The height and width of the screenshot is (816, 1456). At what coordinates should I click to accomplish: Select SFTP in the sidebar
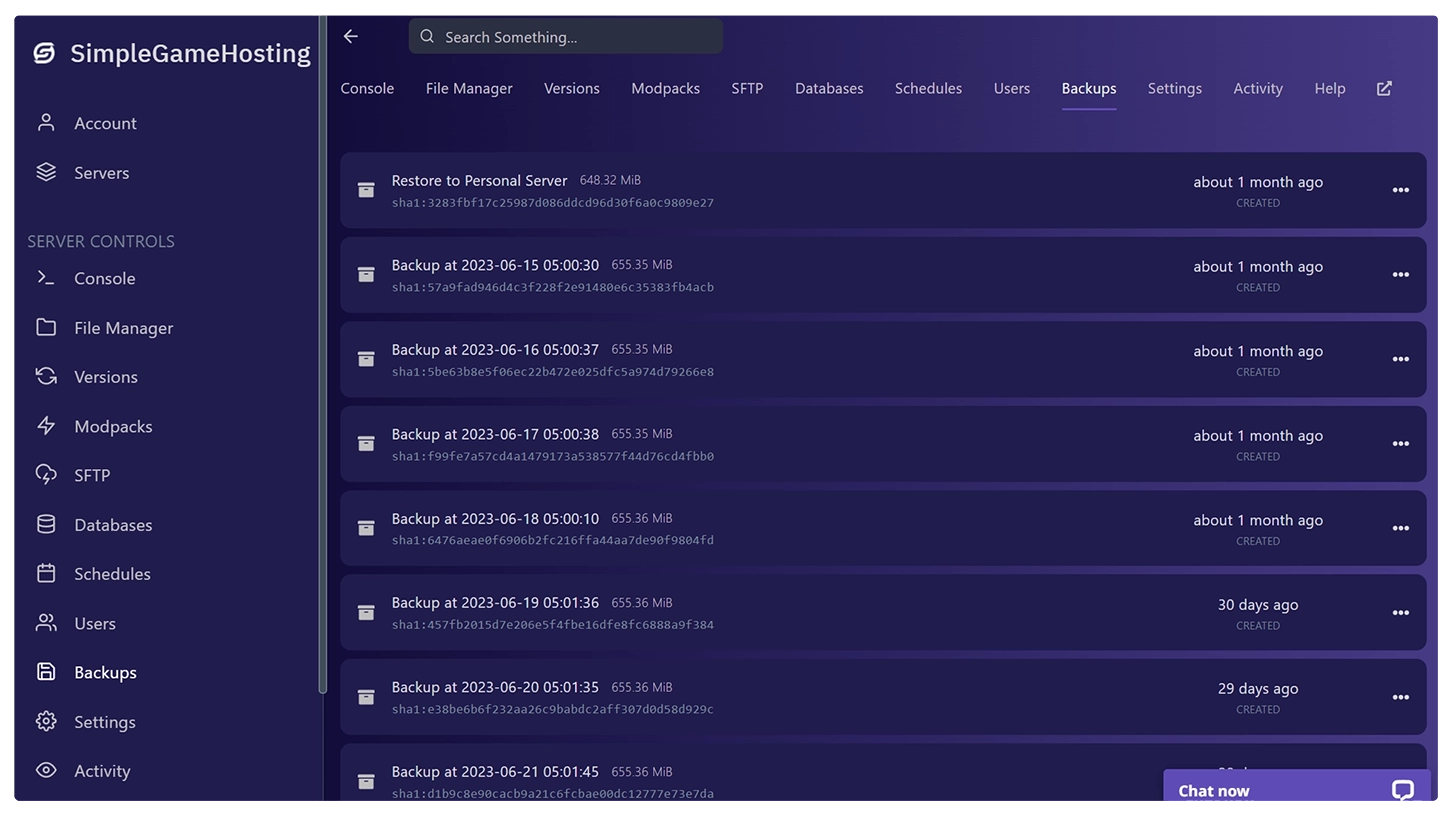point(92,475)
